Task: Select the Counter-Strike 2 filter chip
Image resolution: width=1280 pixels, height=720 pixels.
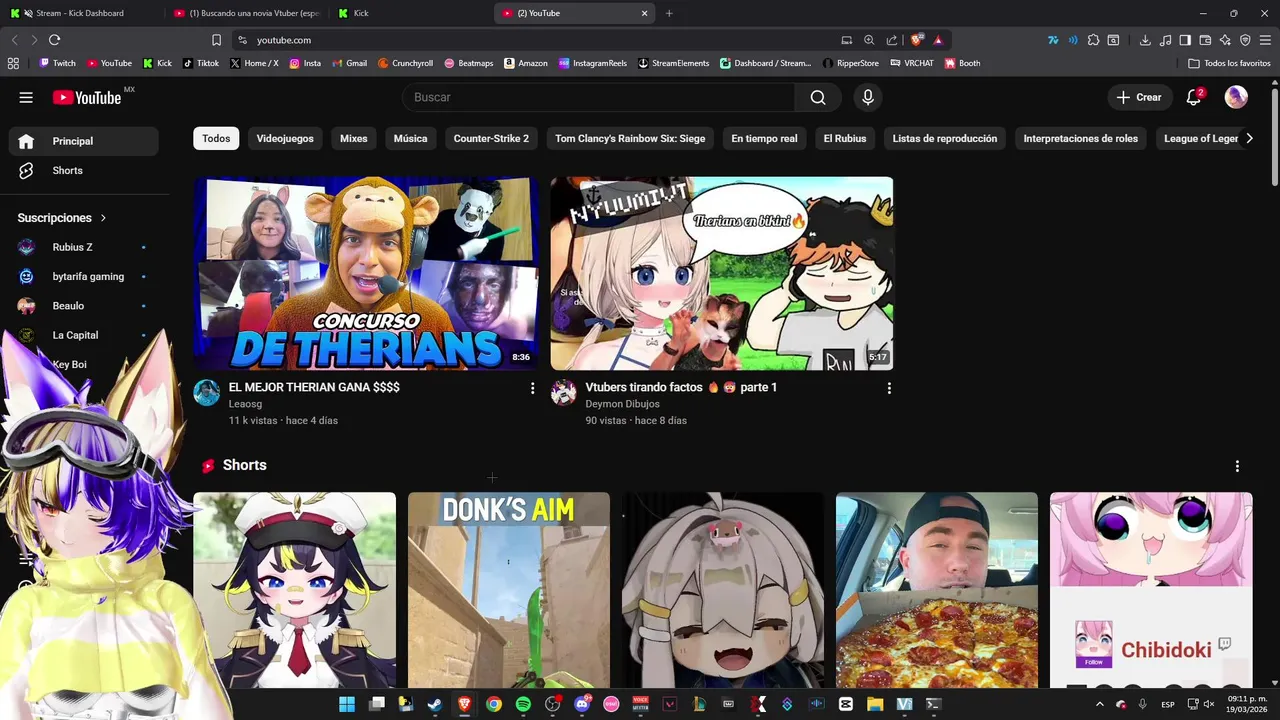Action: [491, 139]
